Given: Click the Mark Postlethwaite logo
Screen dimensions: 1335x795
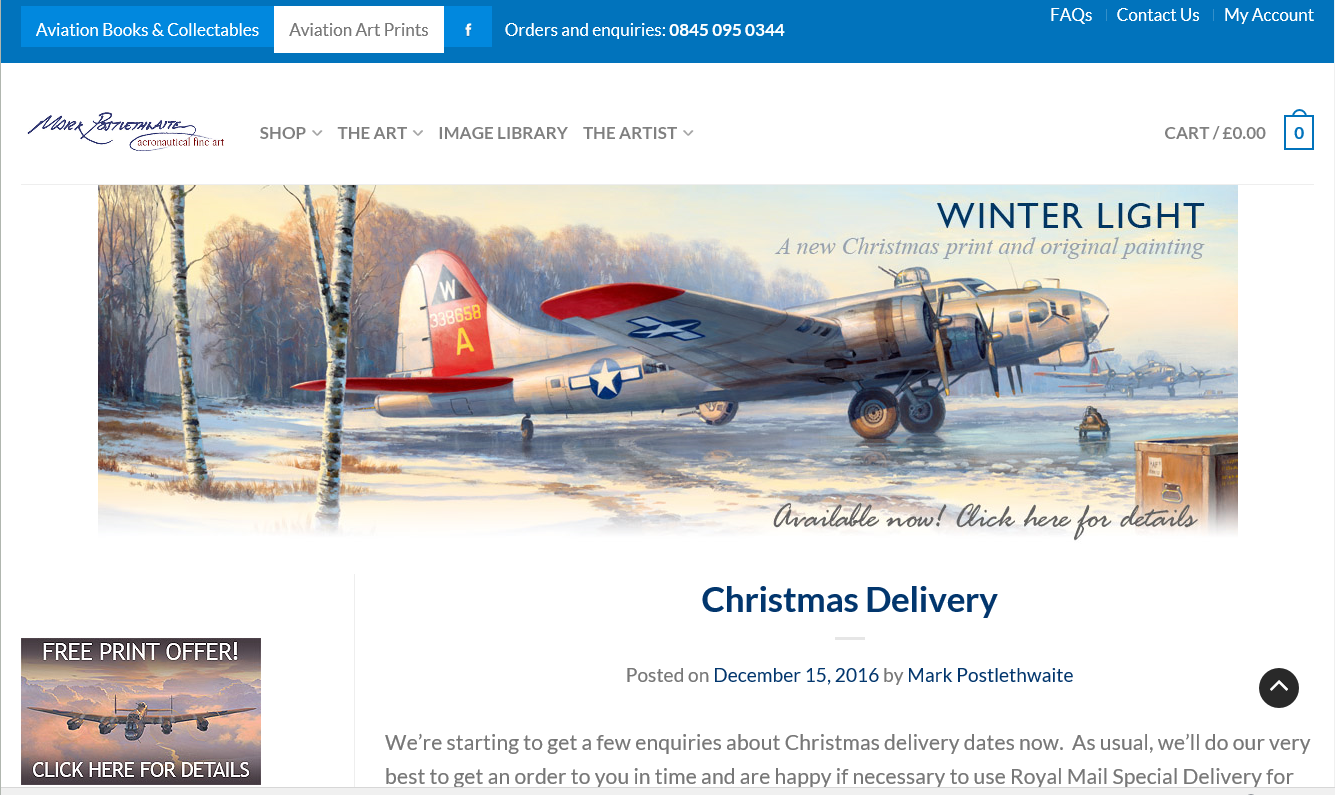Looking at the screenshot, I should coord(126,132).
